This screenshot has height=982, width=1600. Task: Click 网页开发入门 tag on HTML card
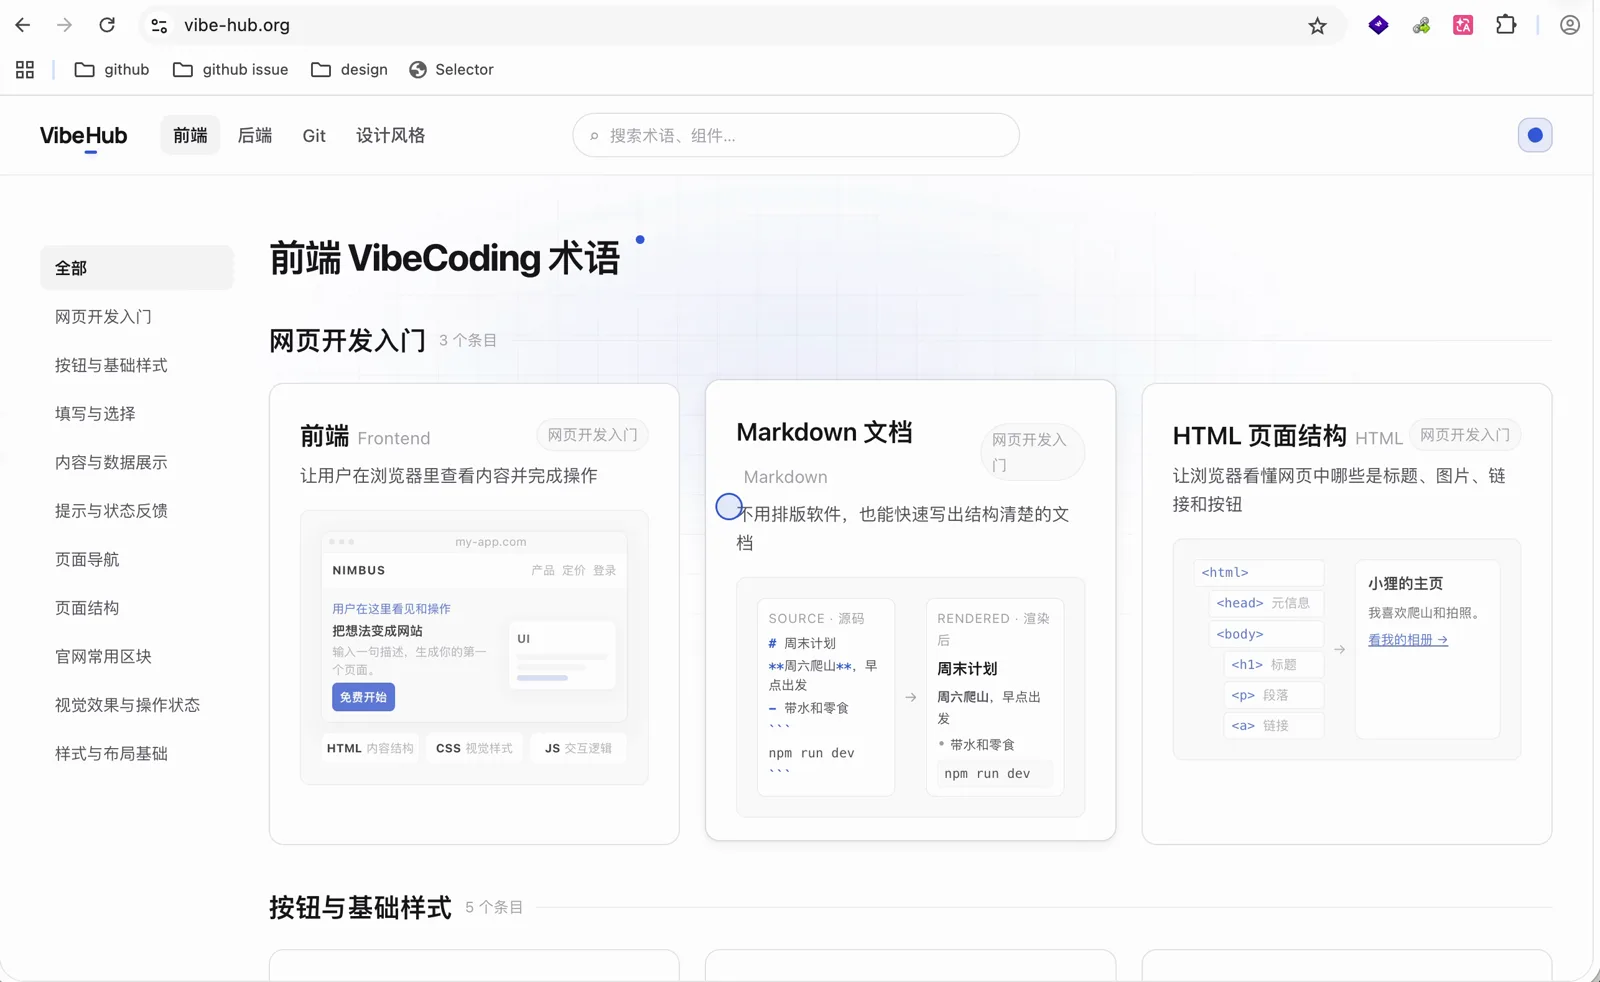coord(1465,435)
